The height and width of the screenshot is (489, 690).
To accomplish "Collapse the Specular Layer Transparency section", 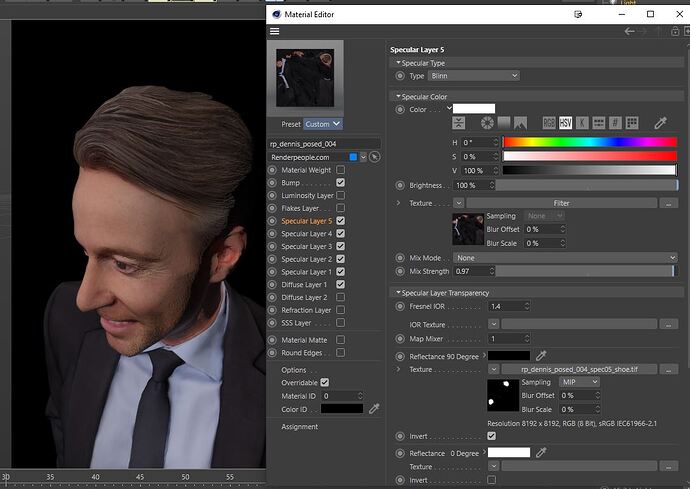I will point(398,293).
